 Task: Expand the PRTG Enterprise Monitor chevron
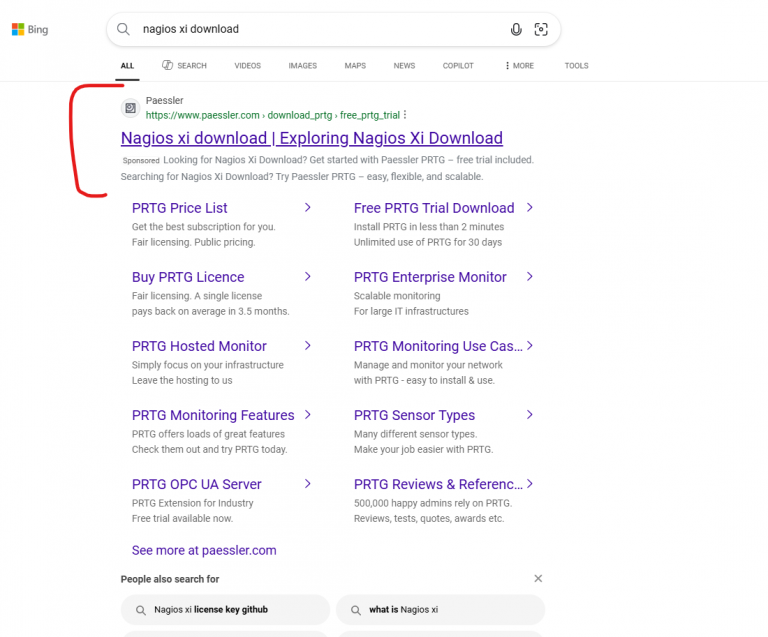click(x=529, y=277)
